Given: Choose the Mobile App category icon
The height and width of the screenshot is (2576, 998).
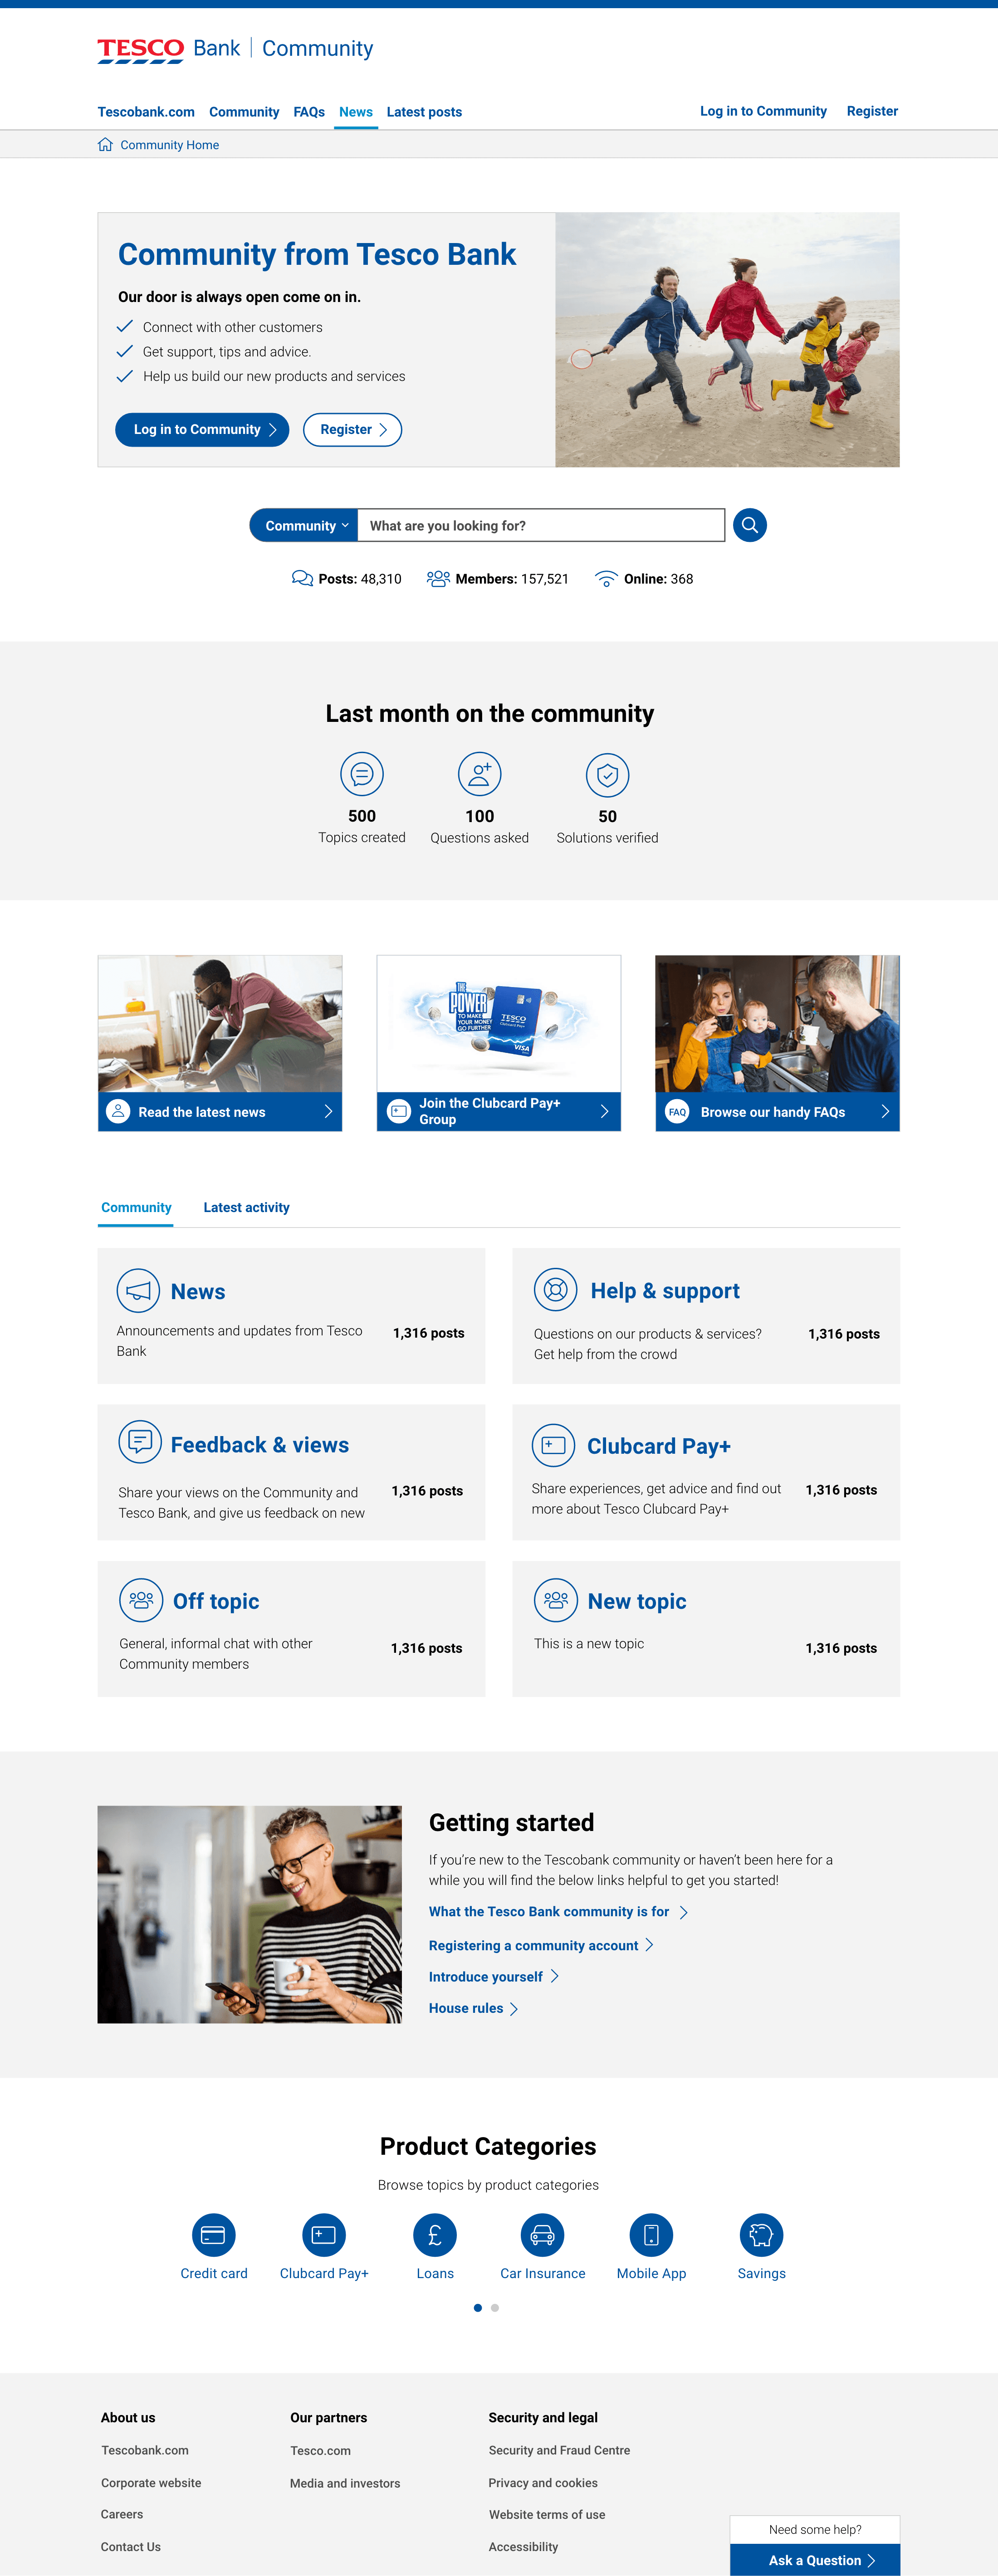Looking at the screenshot, I should [x=651, y=2235].
